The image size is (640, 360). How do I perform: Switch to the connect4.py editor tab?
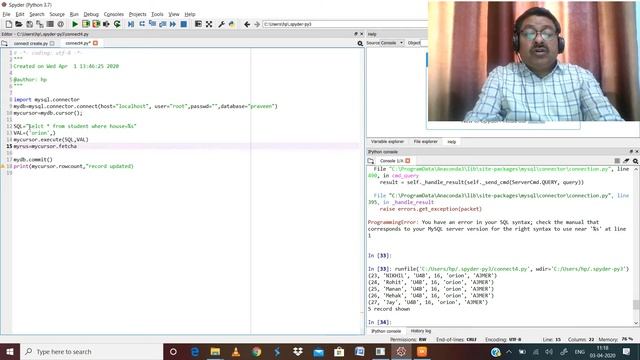point(77,43)
